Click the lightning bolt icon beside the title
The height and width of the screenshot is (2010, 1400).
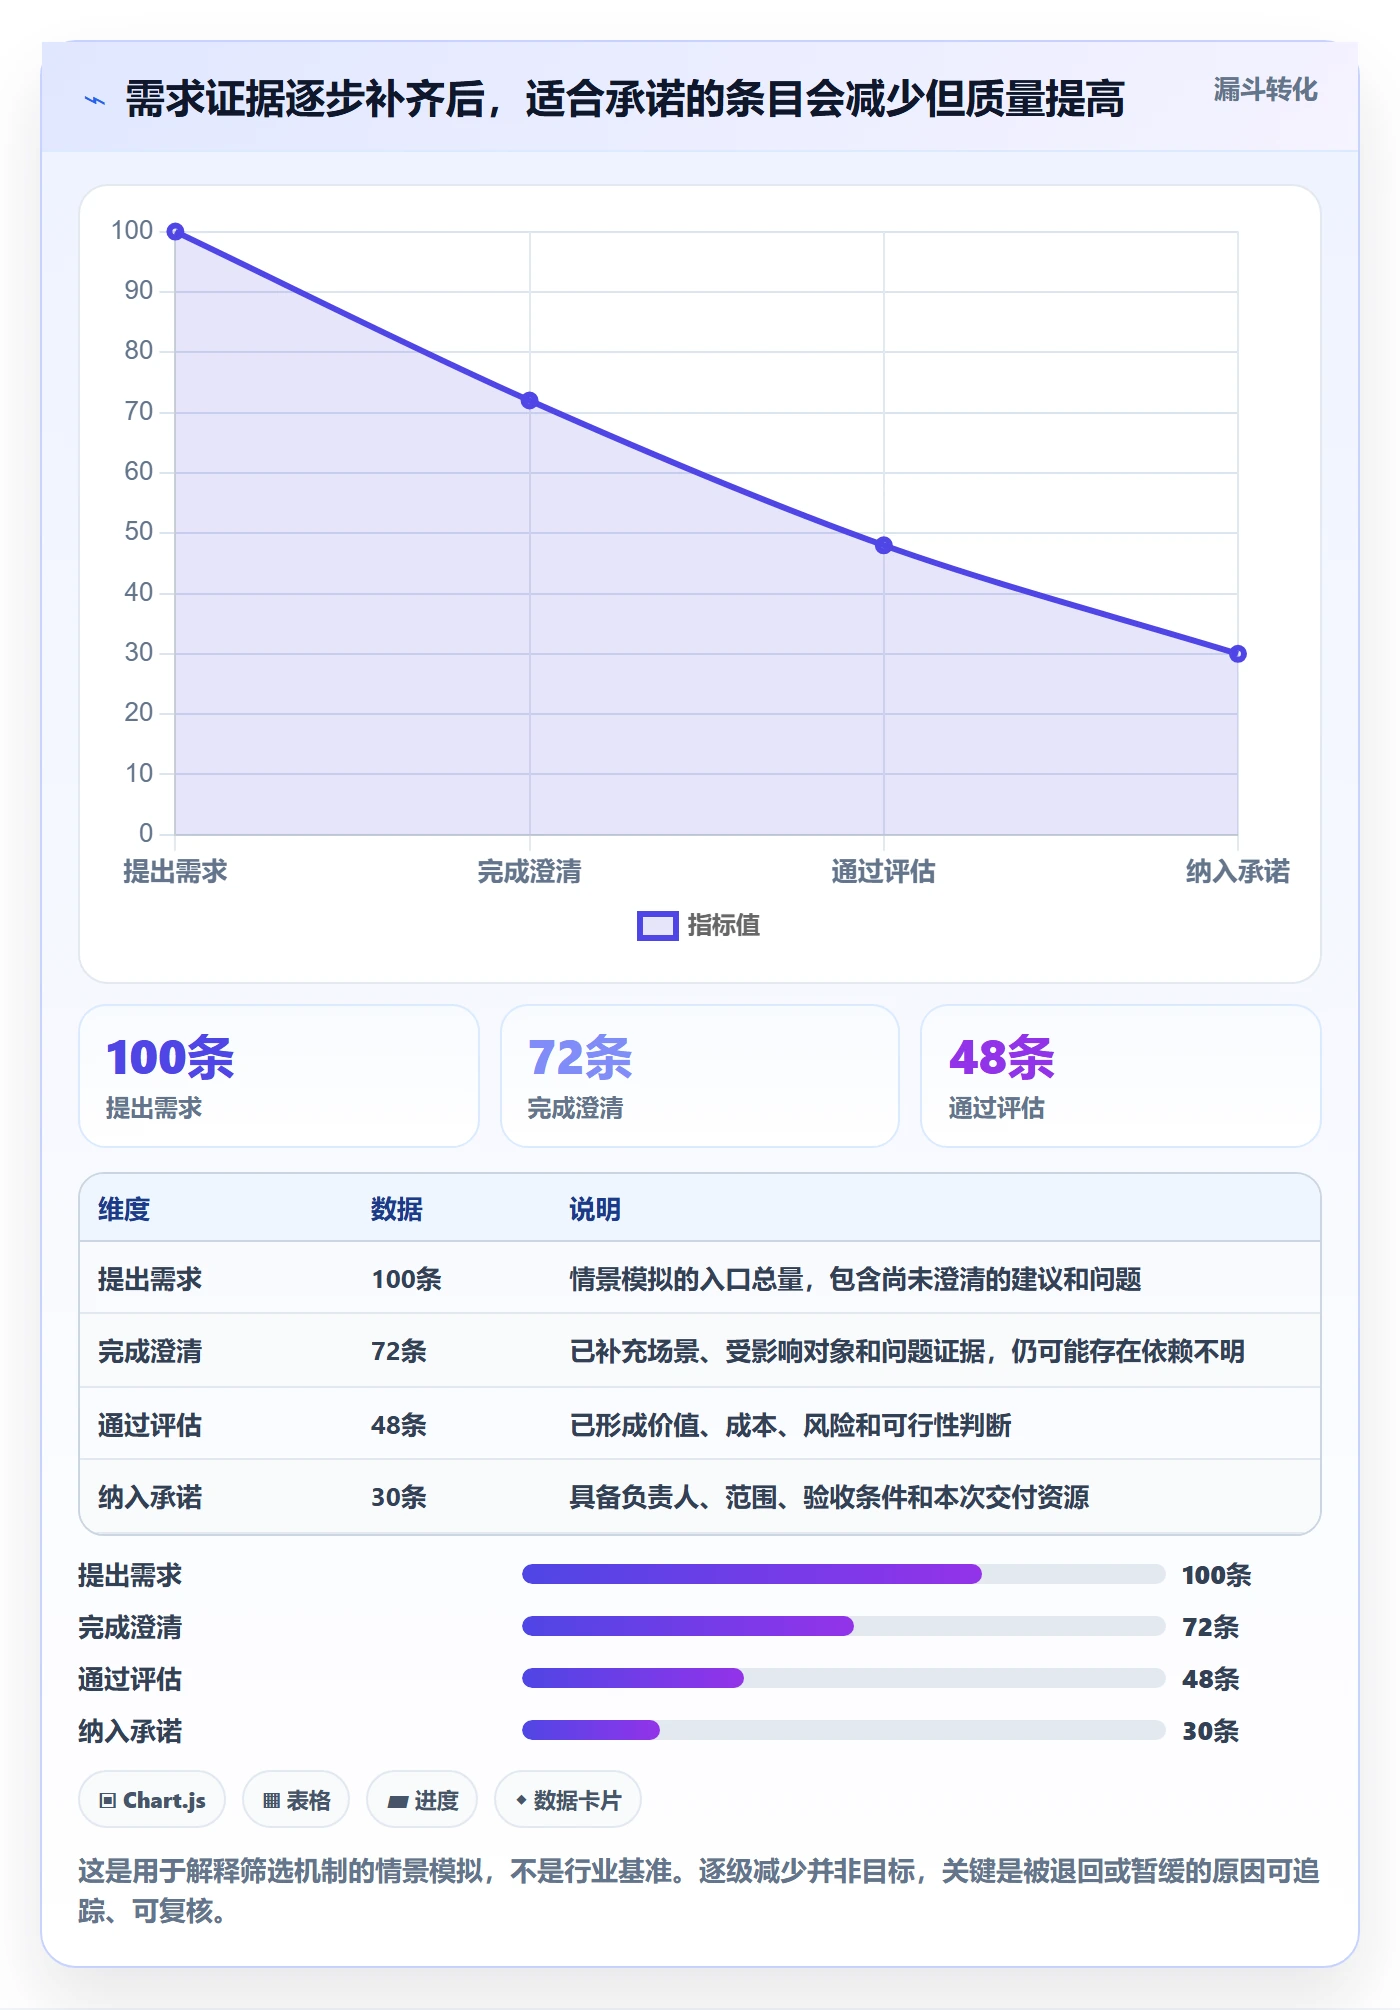(x=95, y=100)
